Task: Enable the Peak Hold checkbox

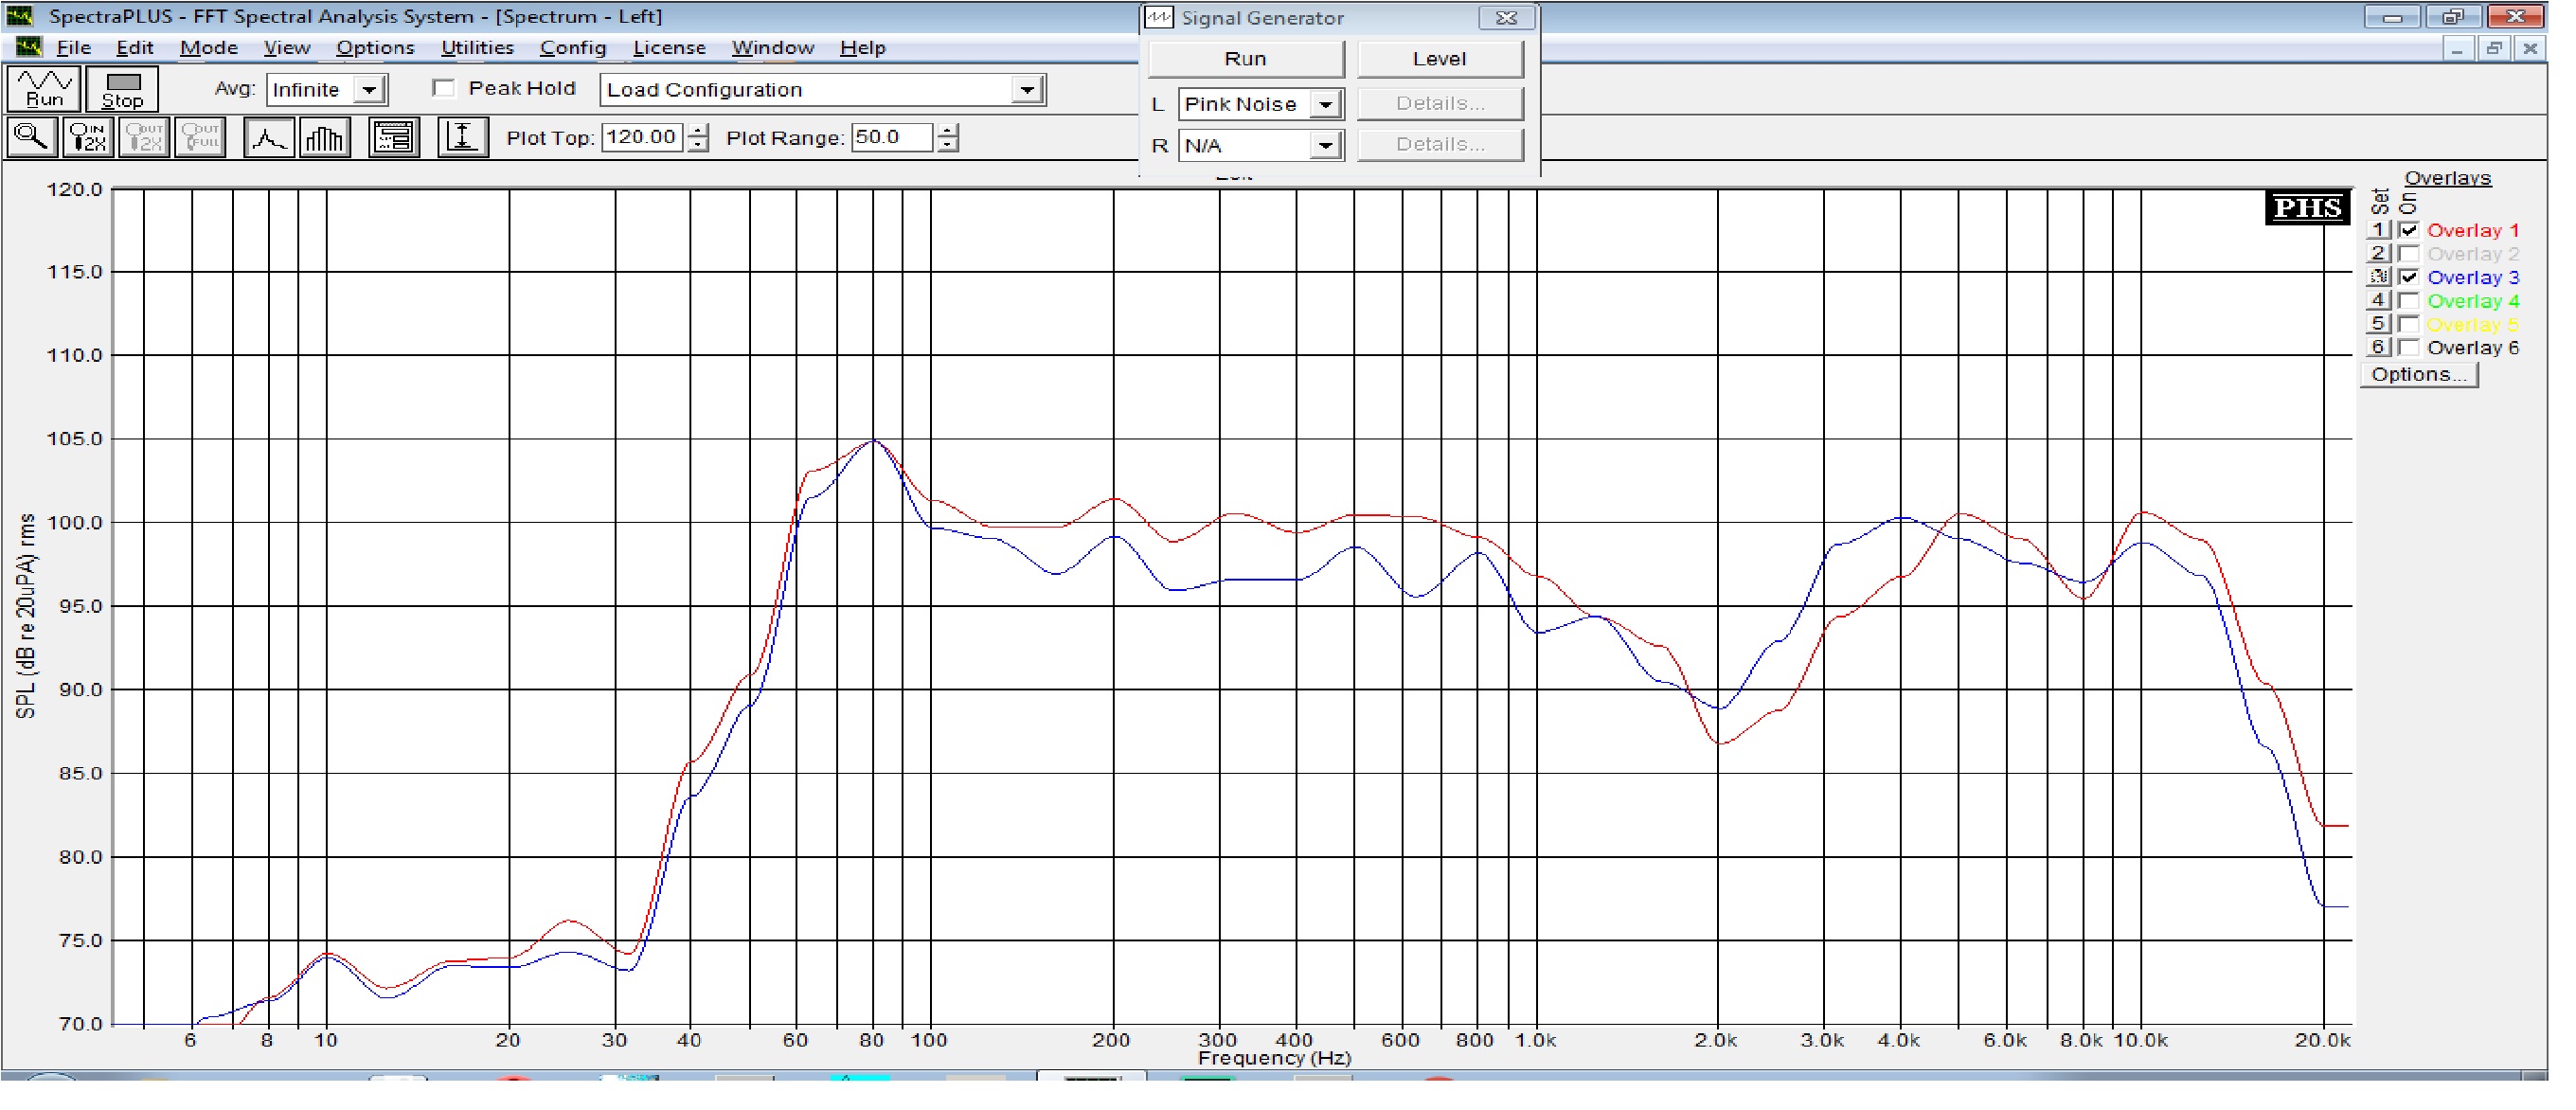Action: coord(444,89)
